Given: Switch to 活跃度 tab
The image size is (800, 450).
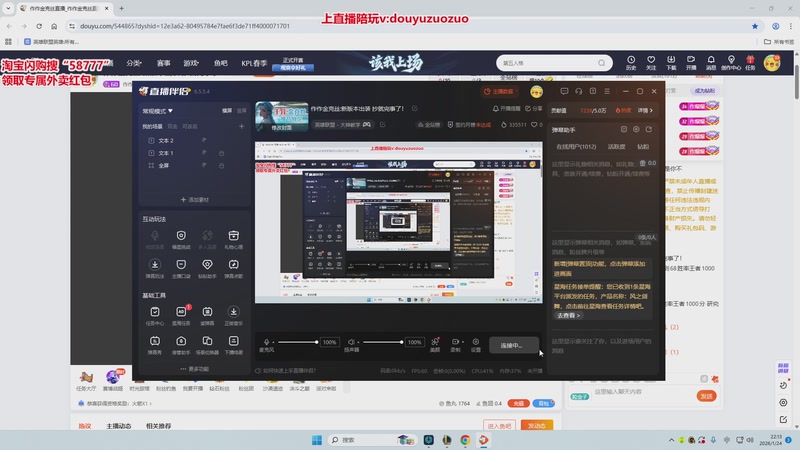Looking at the screenshot, I should [616, 146].
